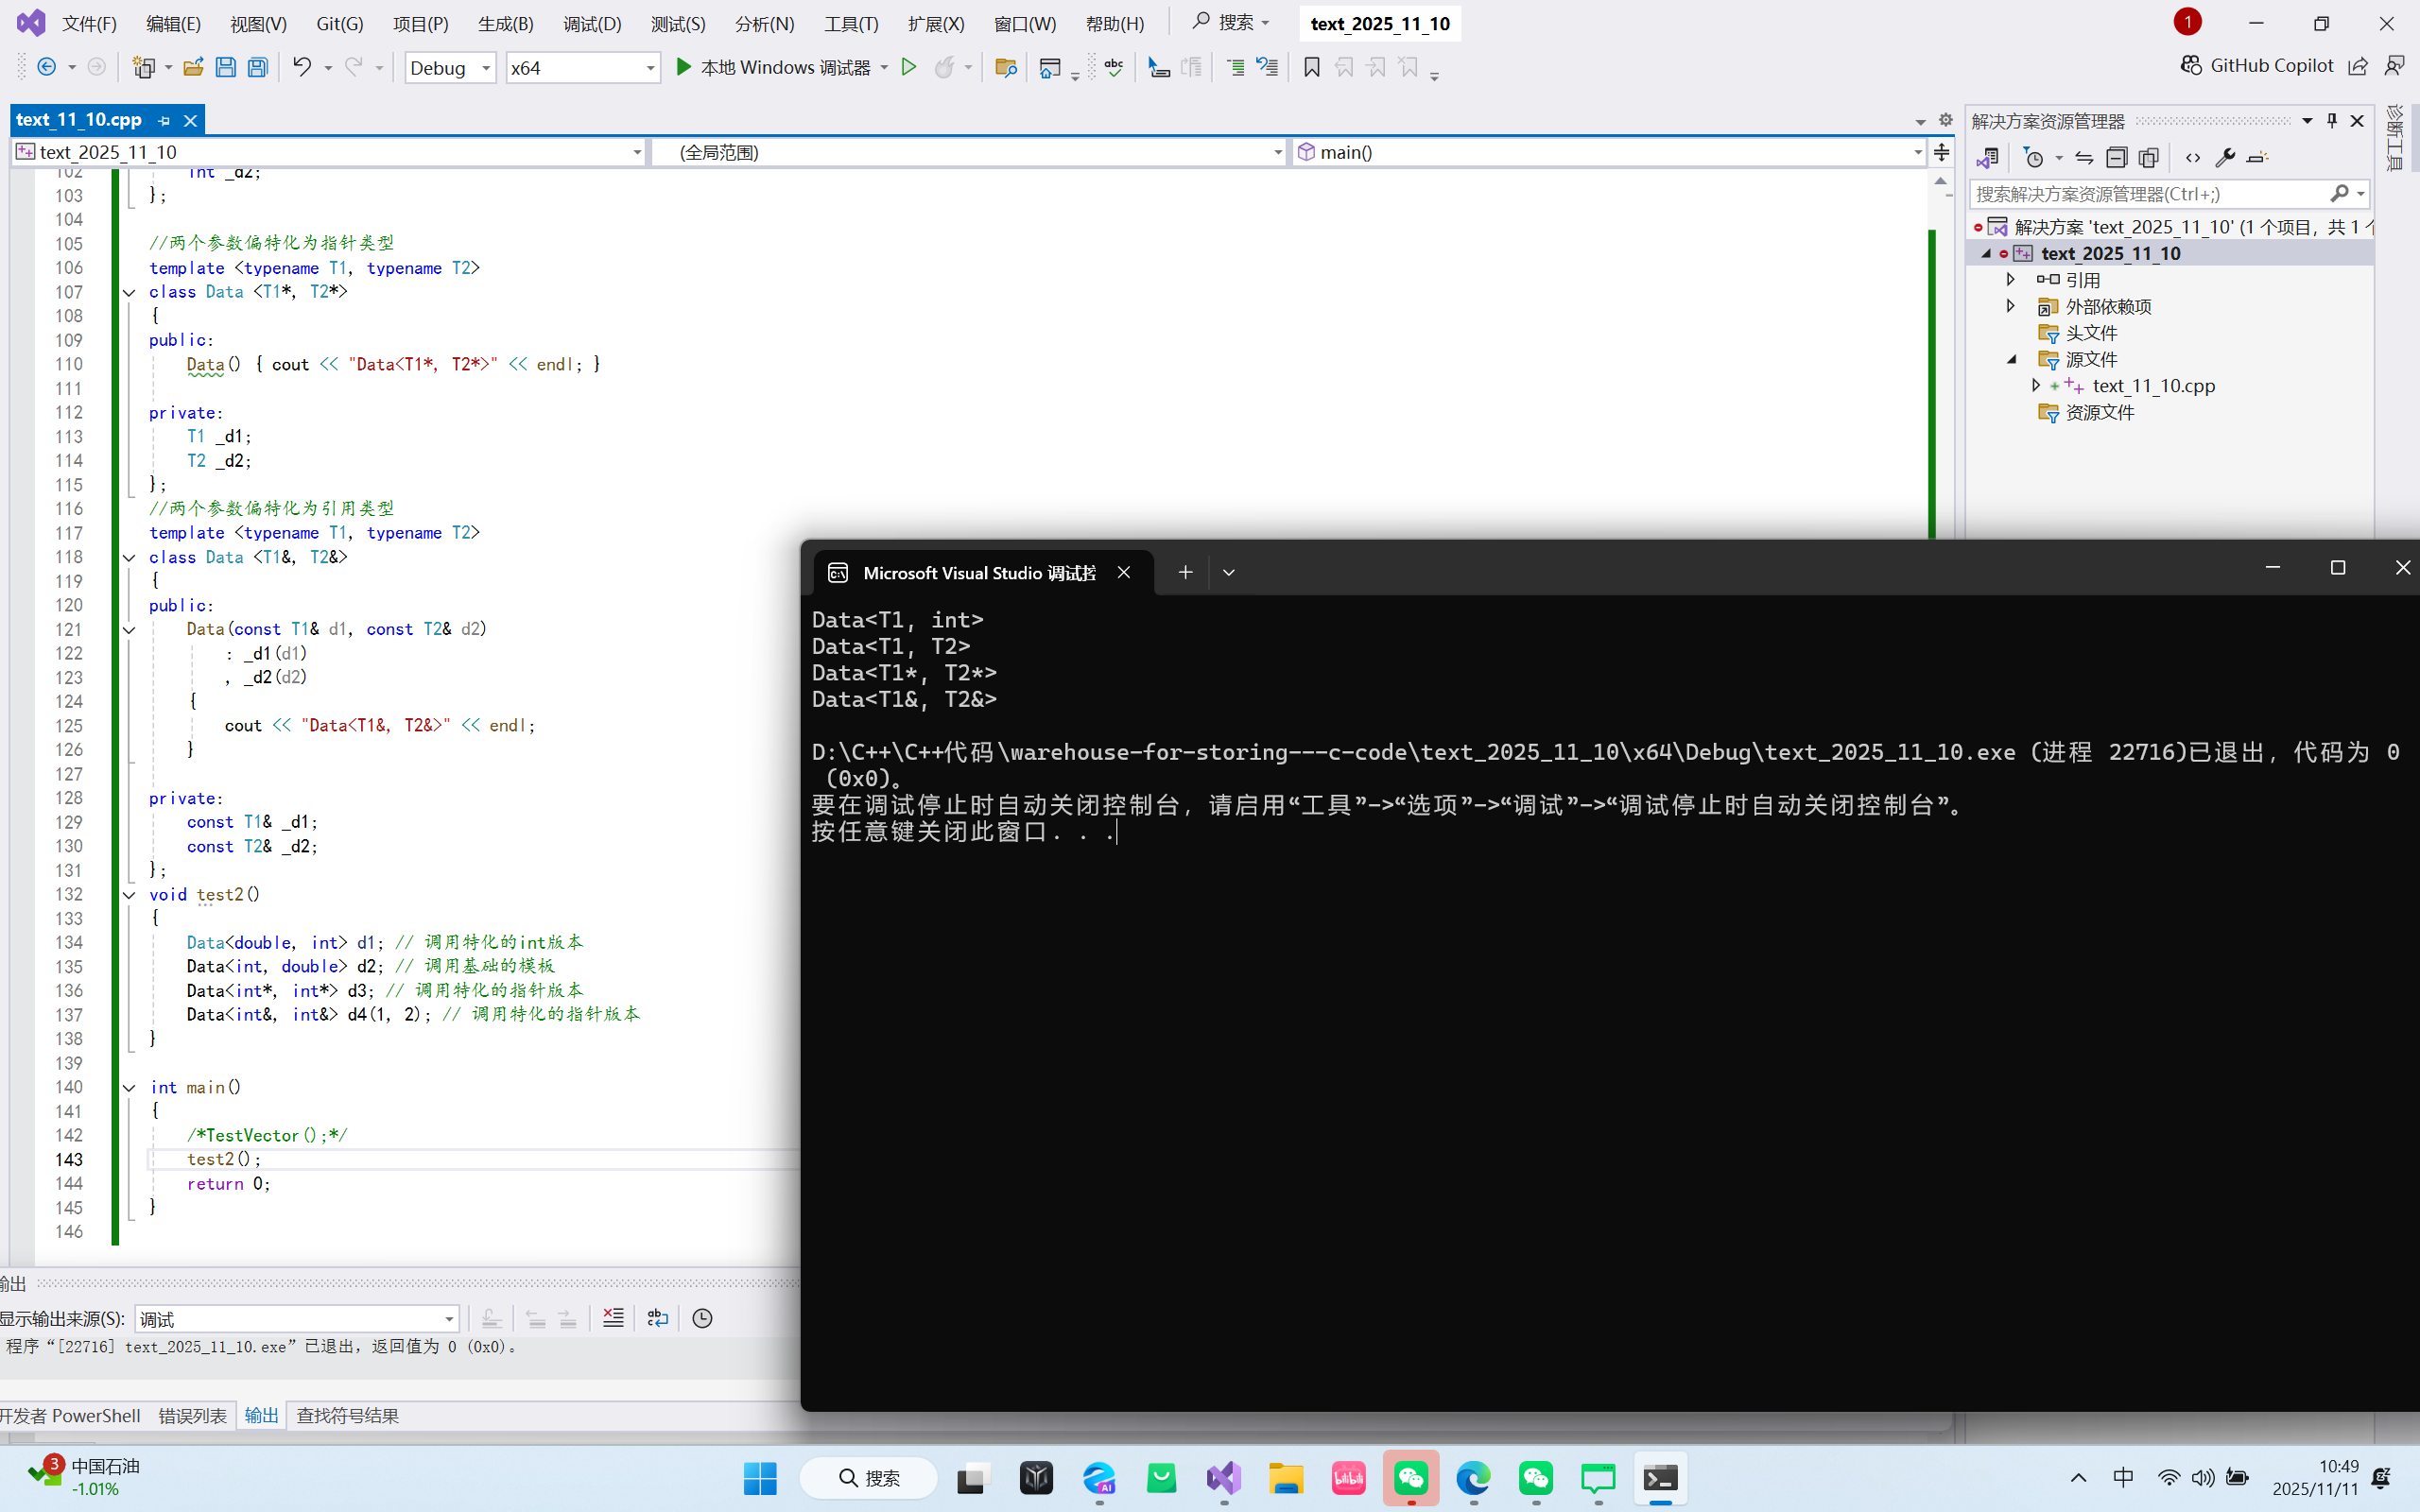Screen dimensions: 2420x1512
Task: Expand the text_11_10.cpp node in Solution Explorer
Action: [2036, 385]
